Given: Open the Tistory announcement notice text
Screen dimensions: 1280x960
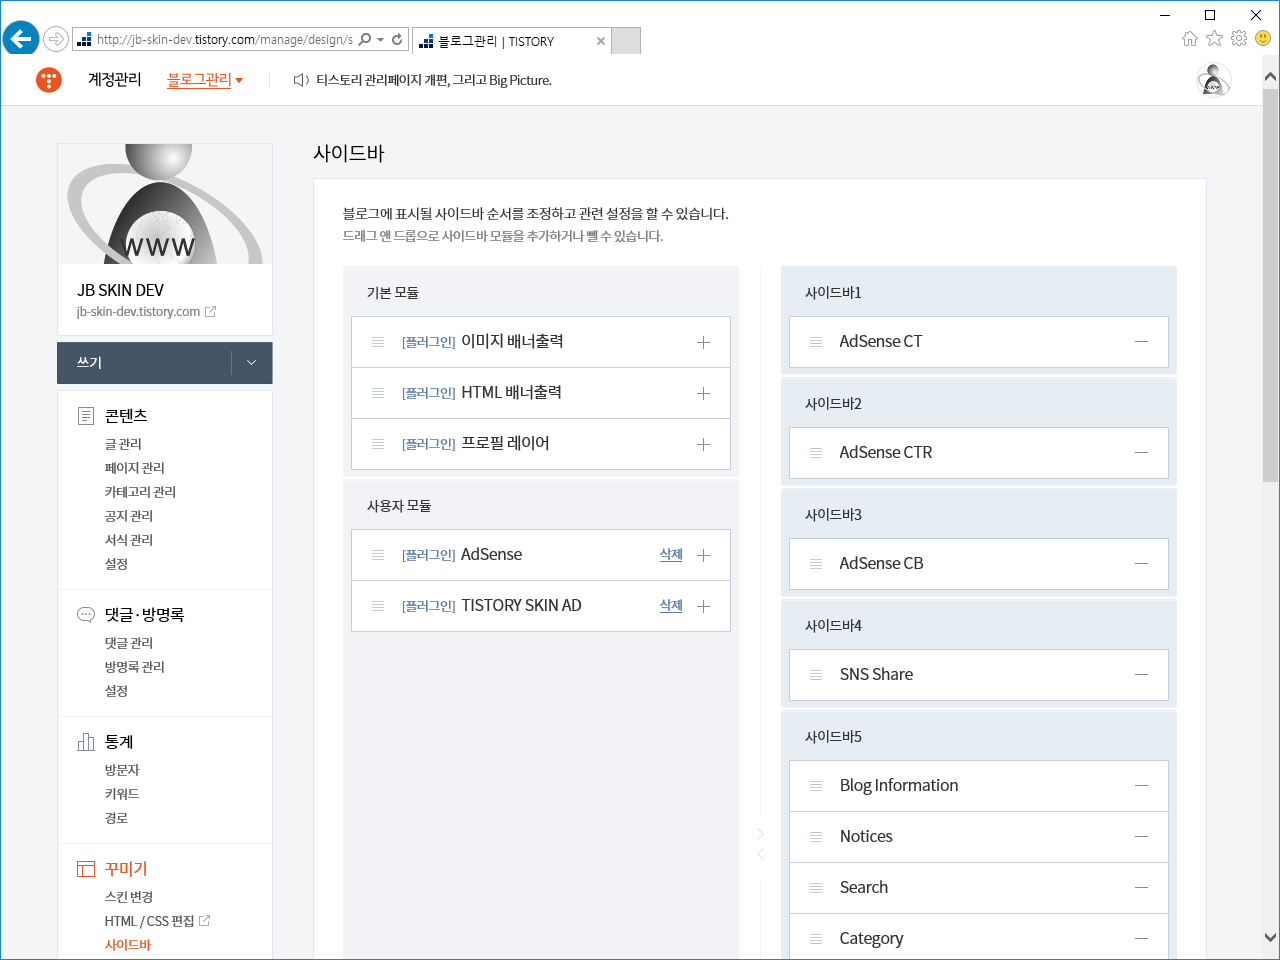Looking at the screenshot, I should [434, 80].
